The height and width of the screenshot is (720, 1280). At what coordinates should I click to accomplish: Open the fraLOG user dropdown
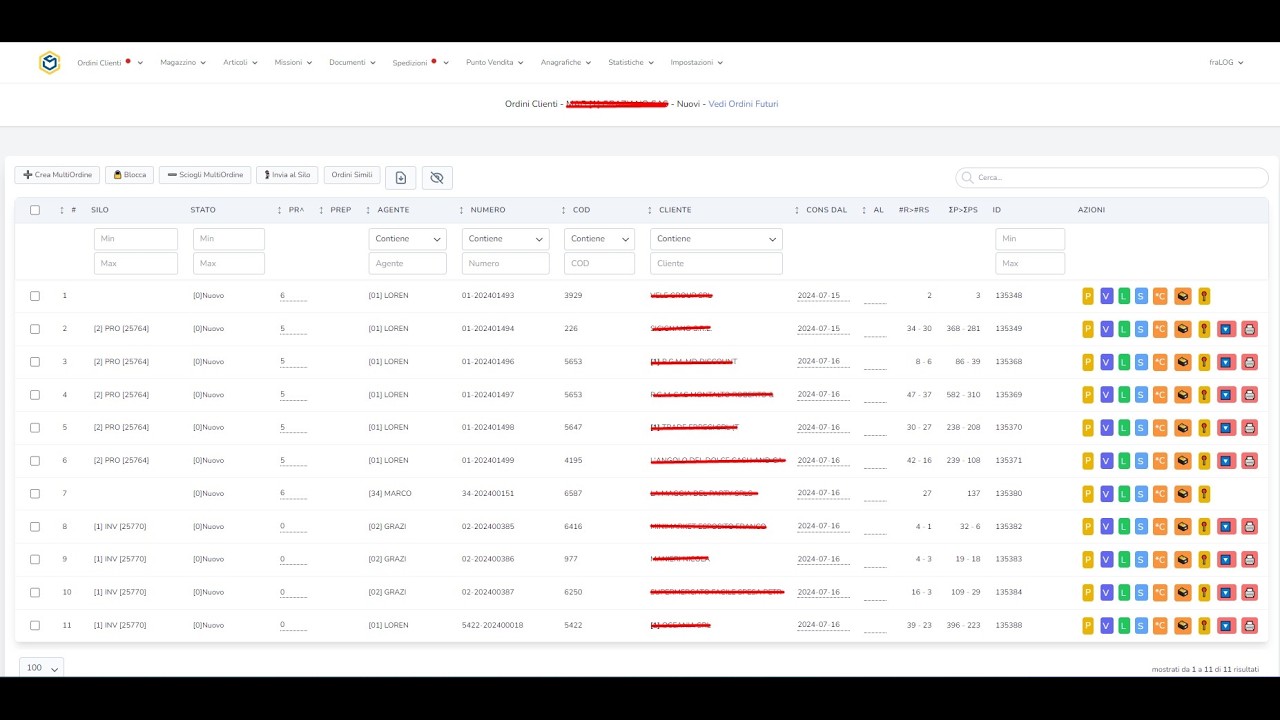[x=1226, y=62]
